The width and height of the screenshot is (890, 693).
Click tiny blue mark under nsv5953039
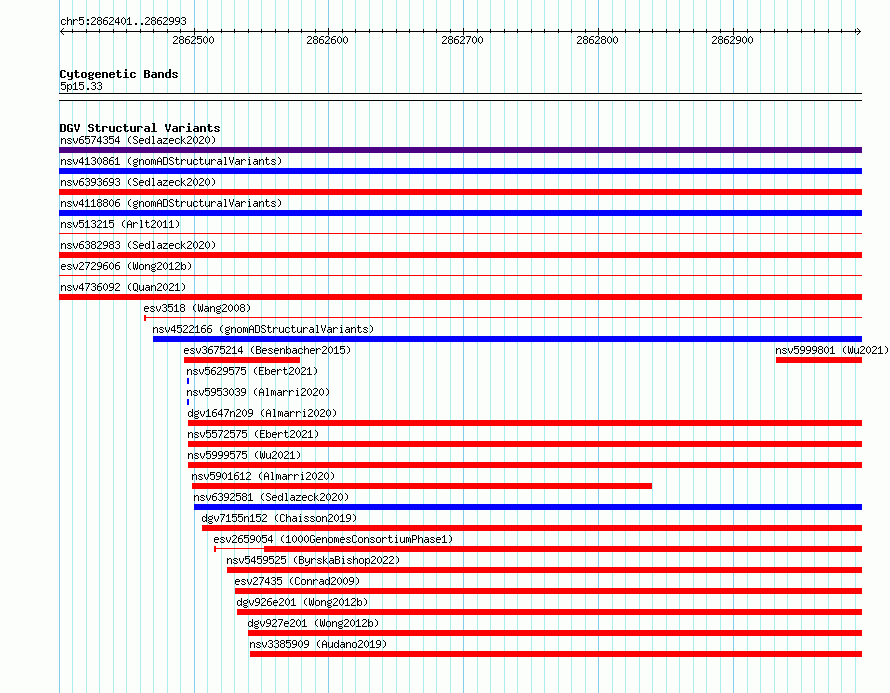(x=188, y=402)
